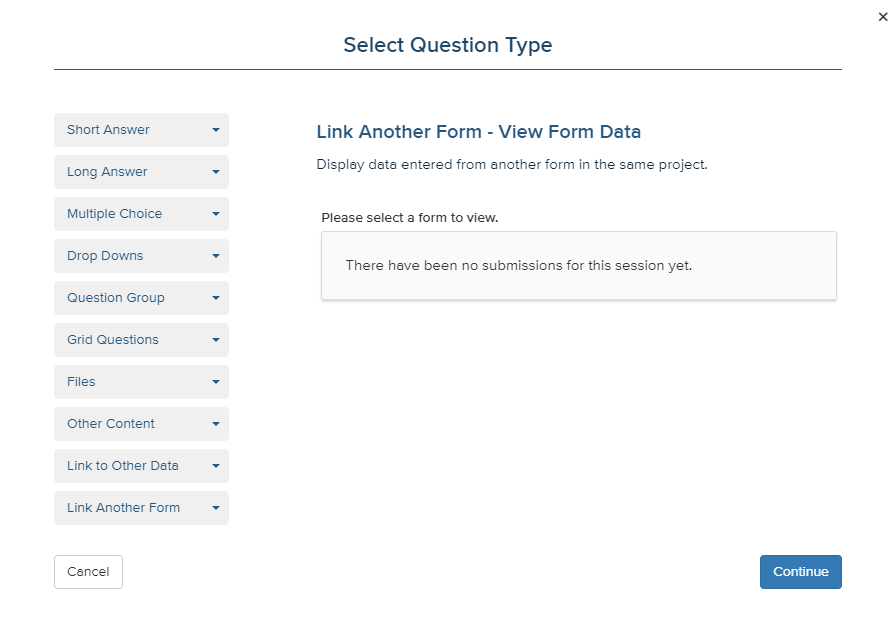Viewport: 895px width, 623px height.
Task: Continue with the selected question type
Action: coord(800,572)
